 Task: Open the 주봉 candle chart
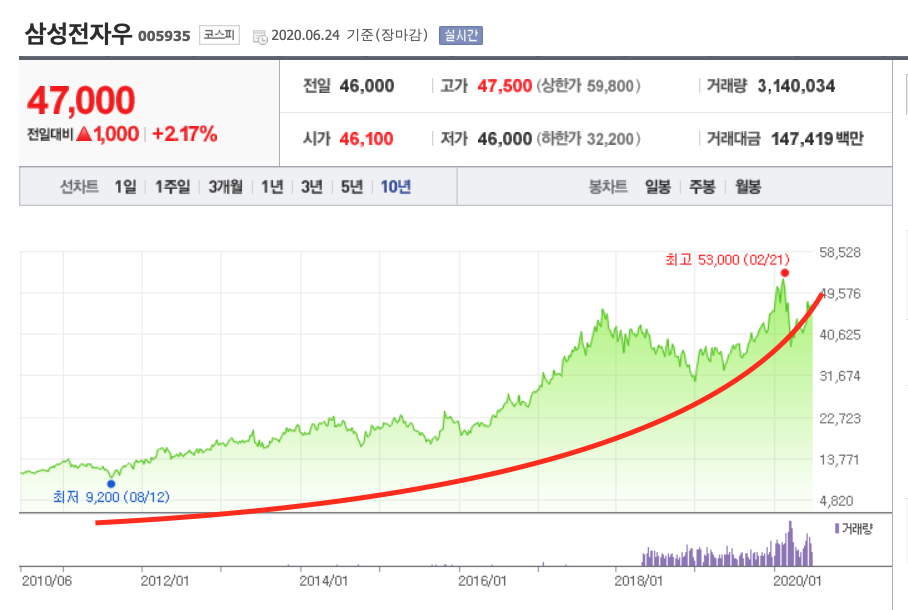[702, 187]
